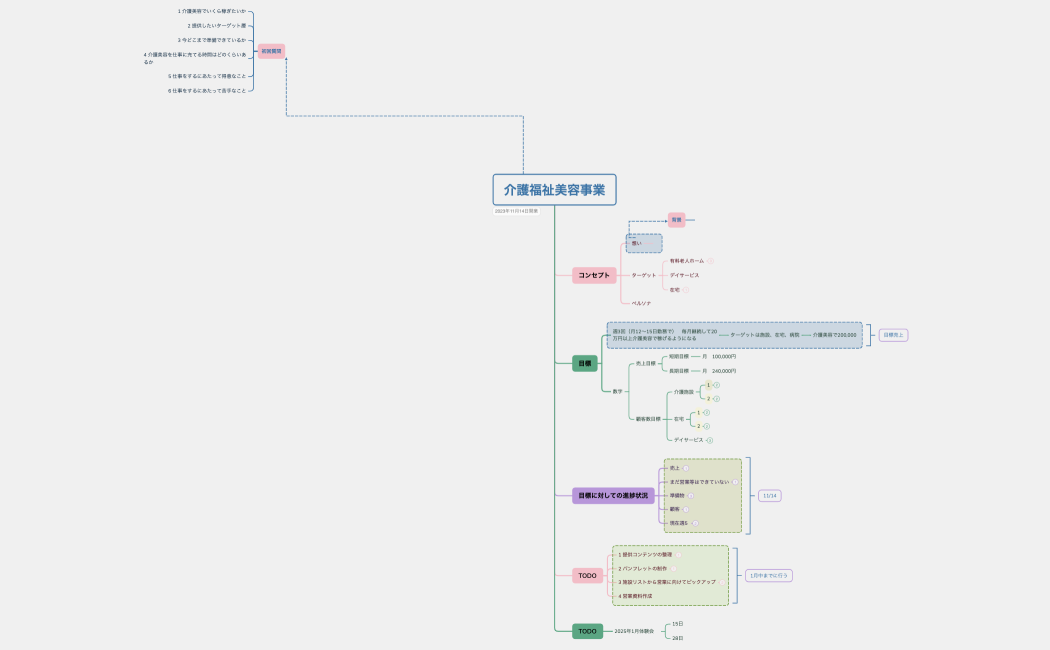Select the purple 目標に対しての進捗状況 node

click(612, 495)
